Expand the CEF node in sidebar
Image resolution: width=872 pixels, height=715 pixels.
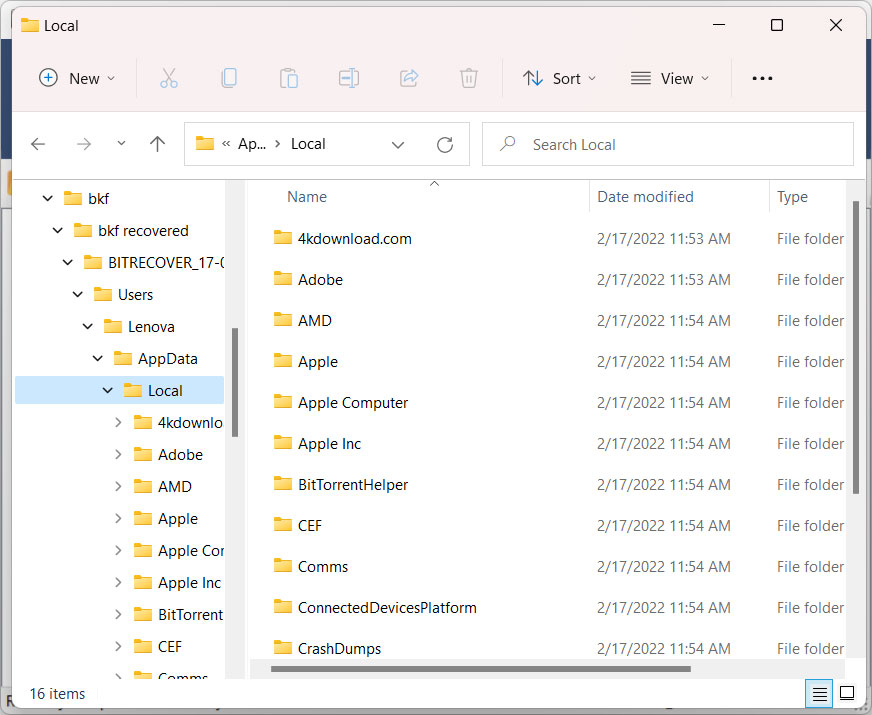point(118,646)
